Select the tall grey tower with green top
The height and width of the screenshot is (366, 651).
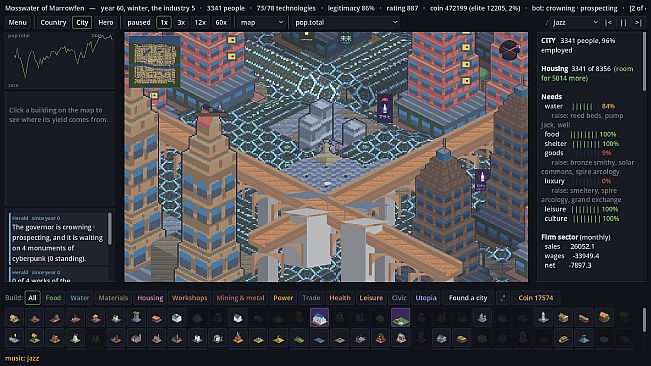coord(136,318)
